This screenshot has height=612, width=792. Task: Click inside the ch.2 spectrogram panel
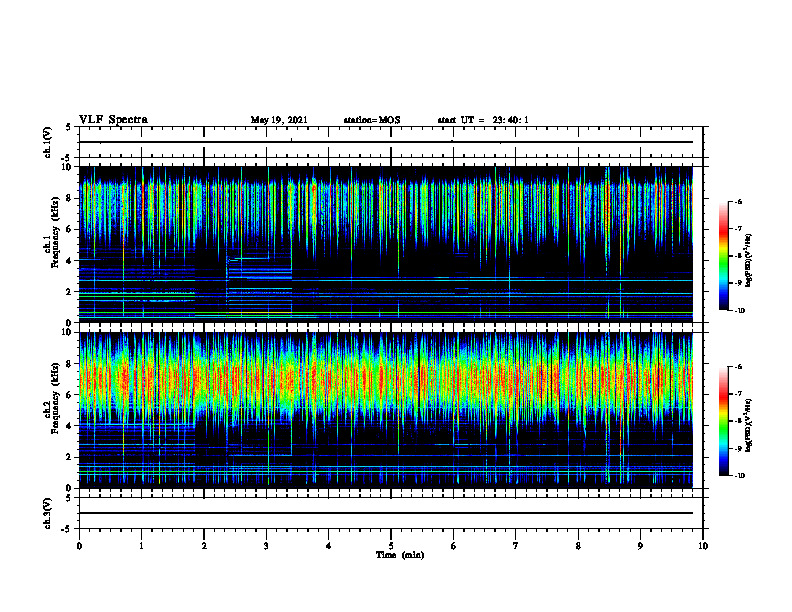tap(386, 410)
